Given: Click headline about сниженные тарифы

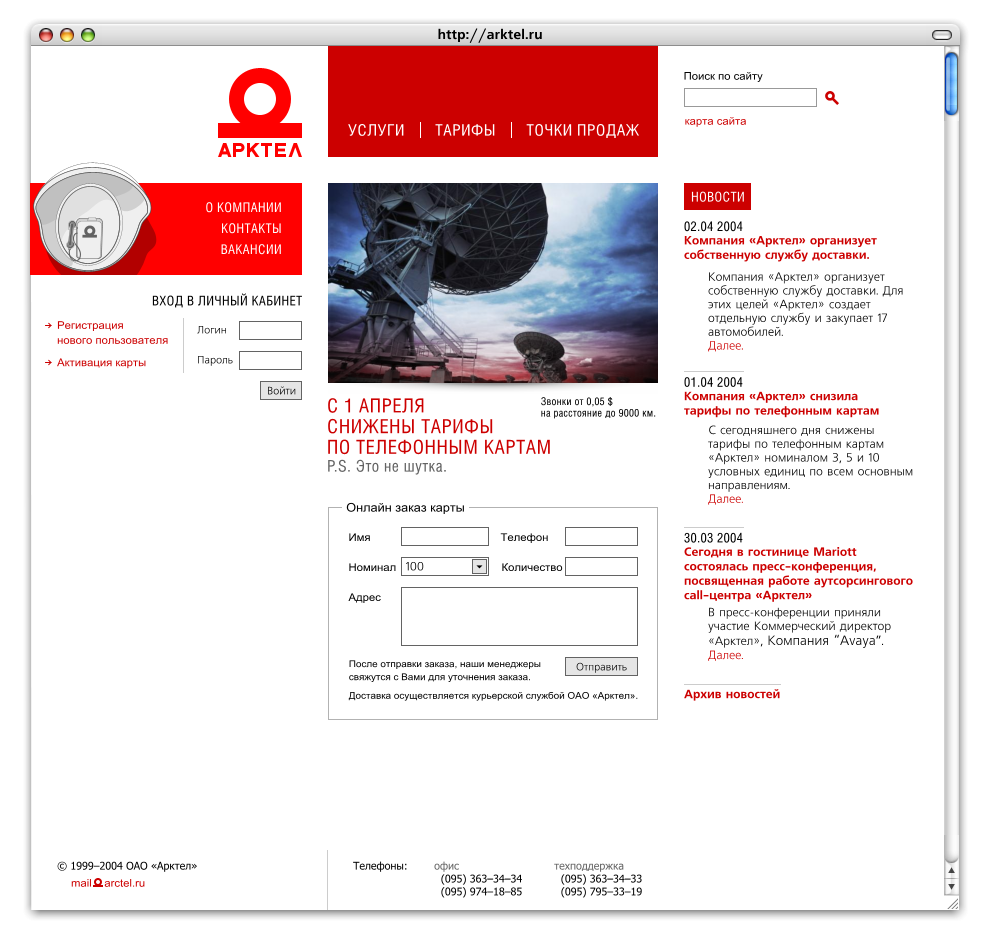Looking at the screenshot, I should pyautogui.click(x=439, y=427).
